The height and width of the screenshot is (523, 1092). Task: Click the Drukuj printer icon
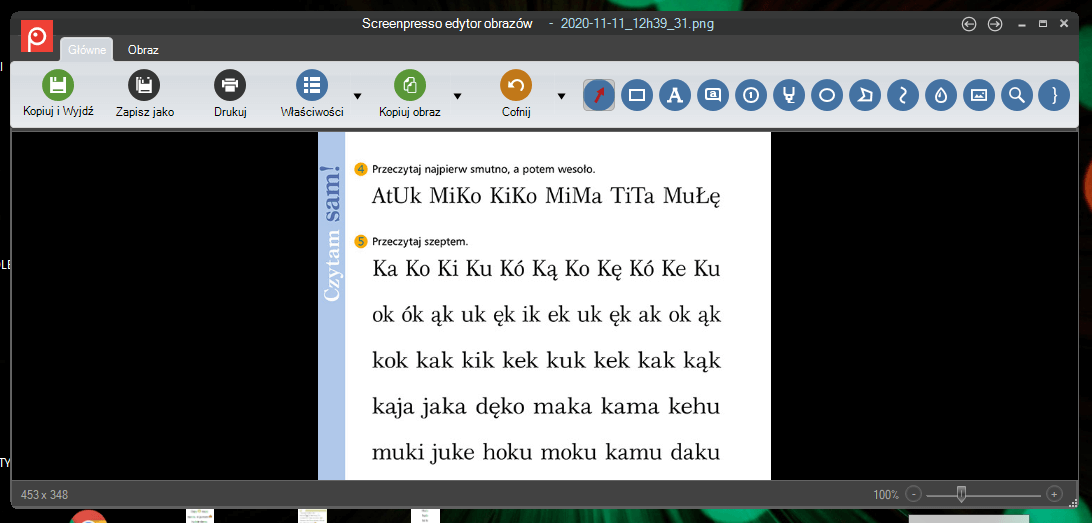point(230,85)
